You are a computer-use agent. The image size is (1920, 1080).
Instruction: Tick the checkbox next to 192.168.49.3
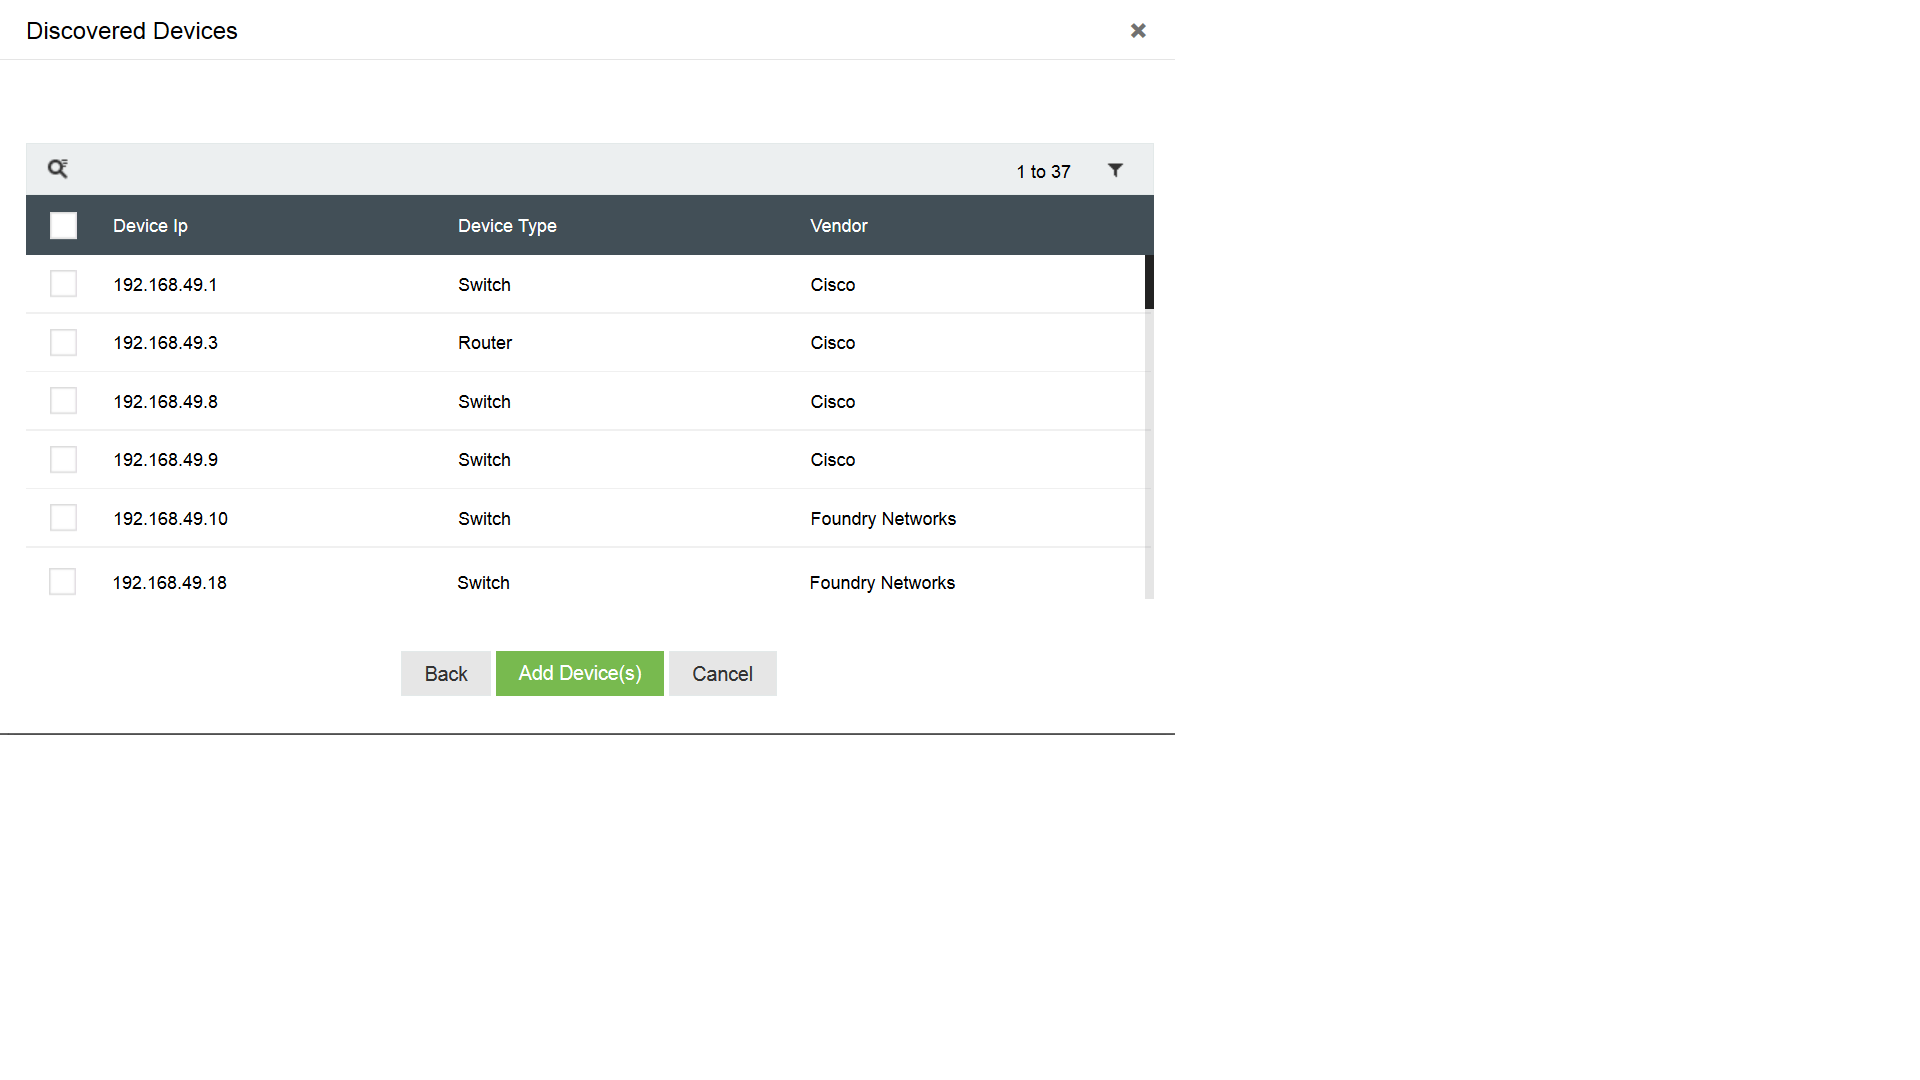click(x=63, y=342)
